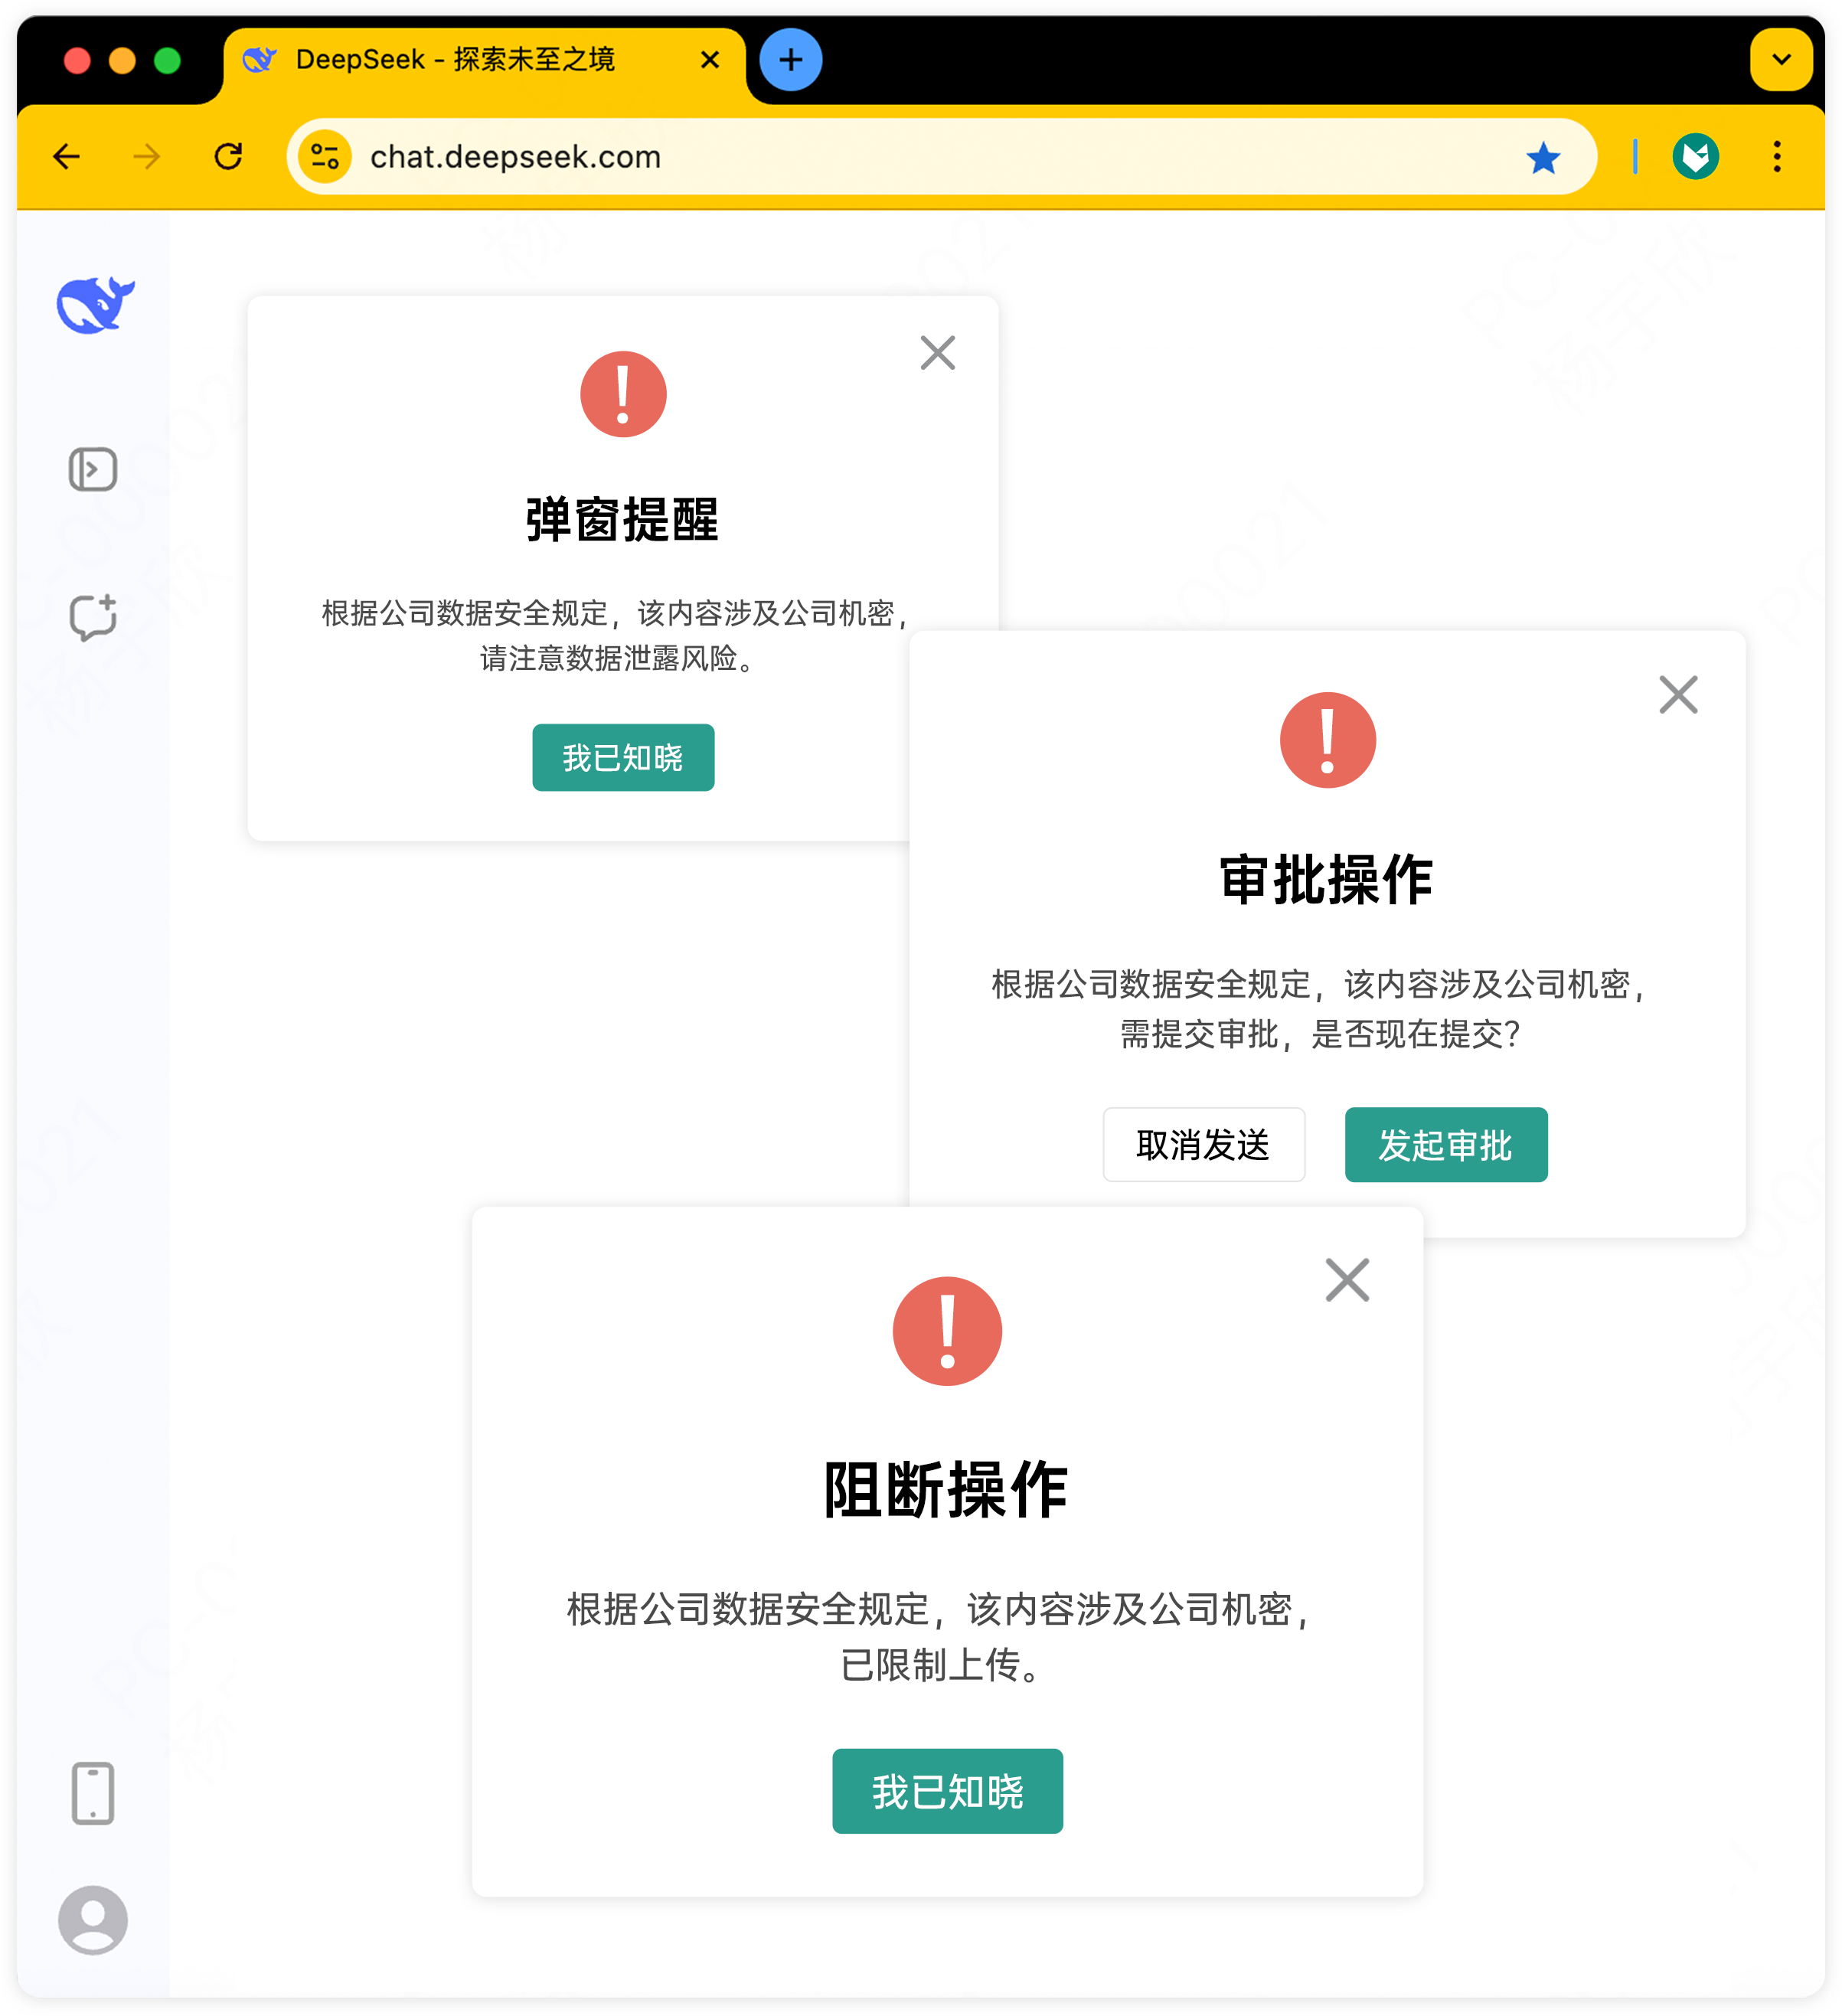The image size is (1842, 2016).
Task: Click 我已知晓 in the 阻断操作 dialog
Action: pyautogui.click(x=946, y=1790)
